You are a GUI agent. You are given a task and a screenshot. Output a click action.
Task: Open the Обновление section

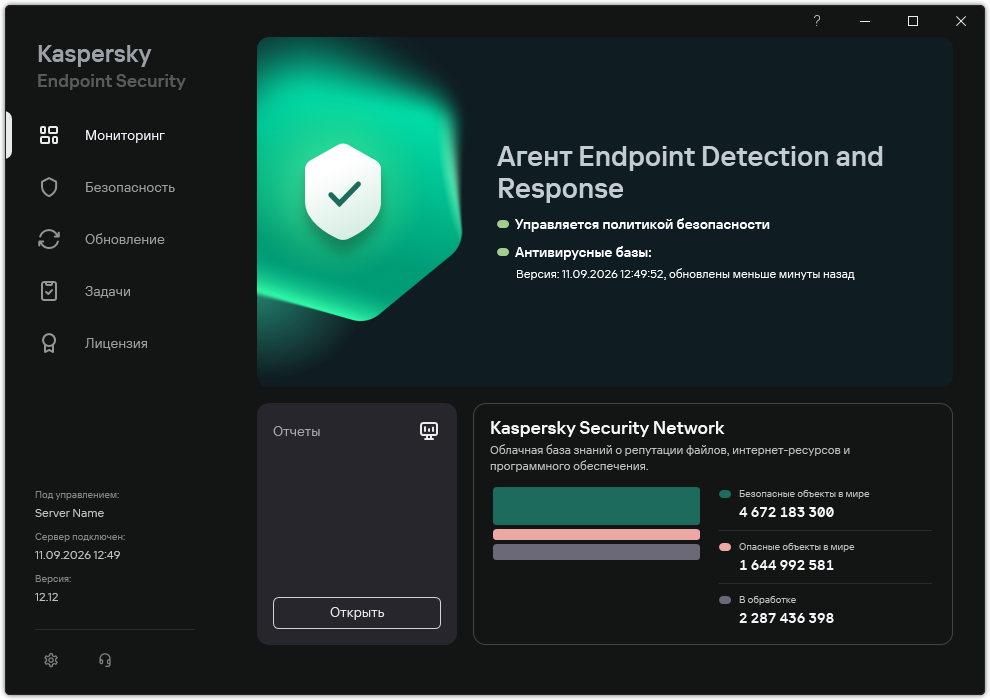tap(125, 239)
